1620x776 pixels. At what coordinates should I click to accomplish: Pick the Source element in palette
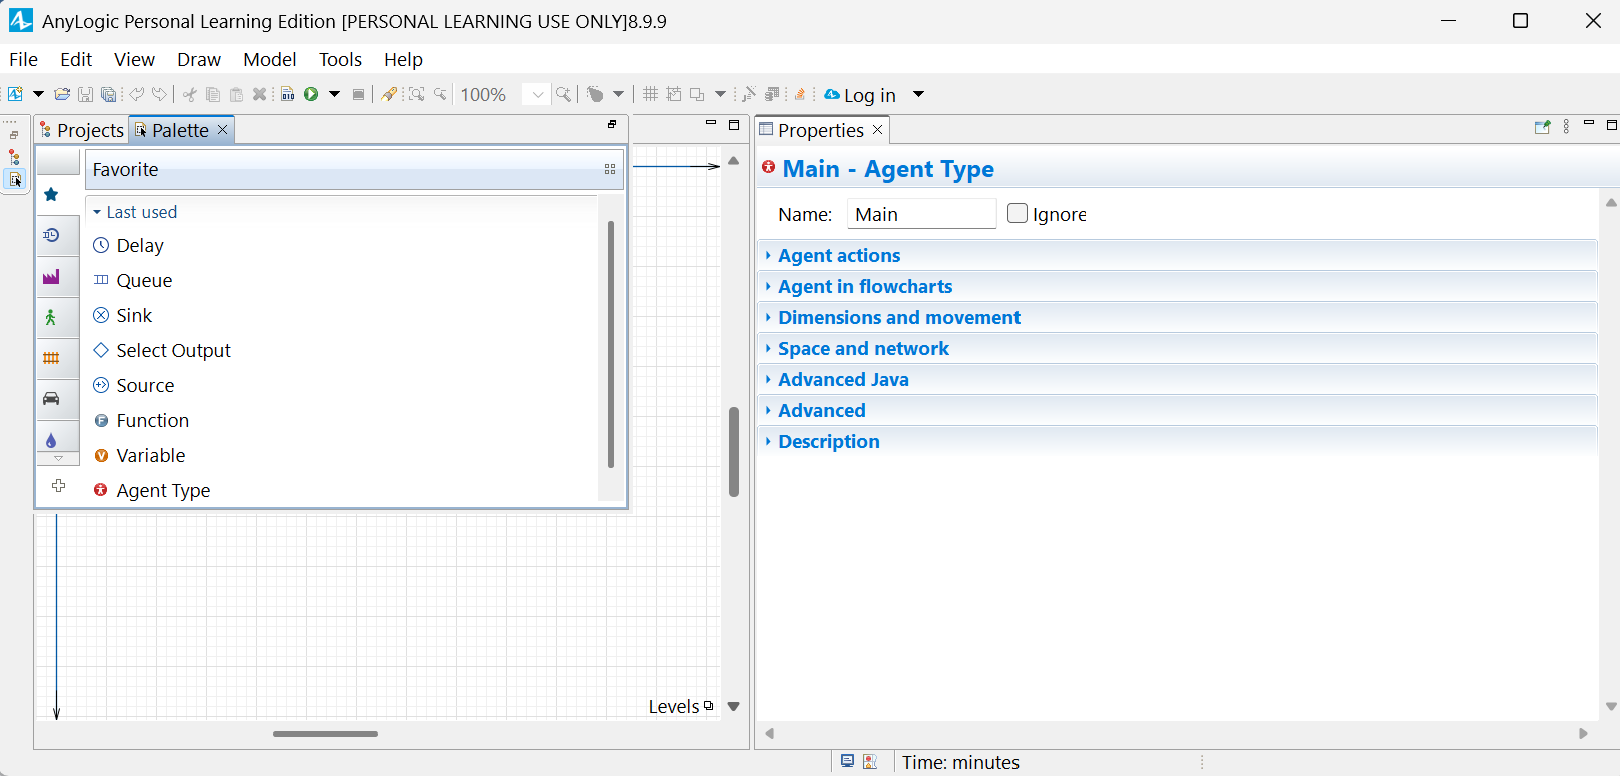133,386
